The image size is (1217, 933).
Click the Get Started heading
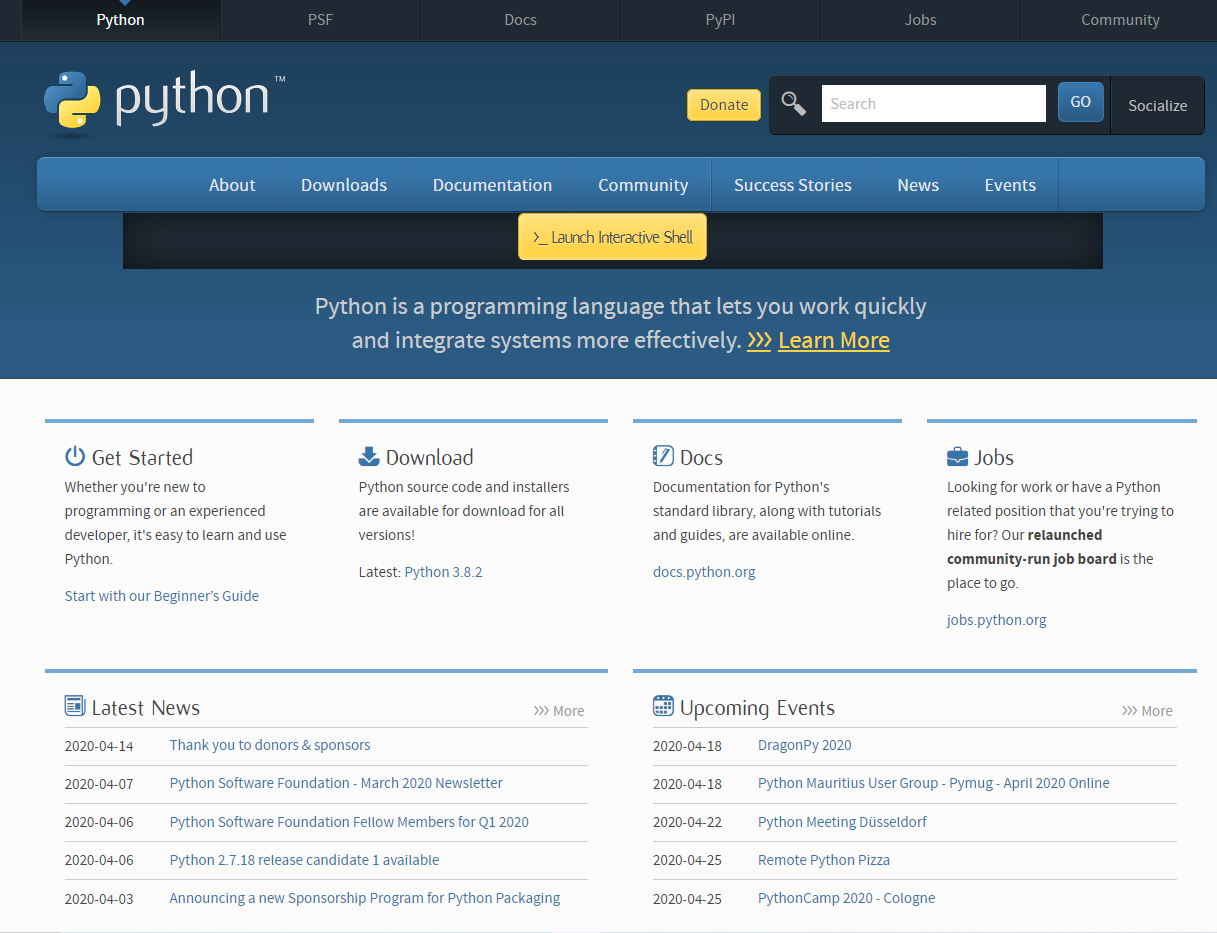[x=142, y=457]
